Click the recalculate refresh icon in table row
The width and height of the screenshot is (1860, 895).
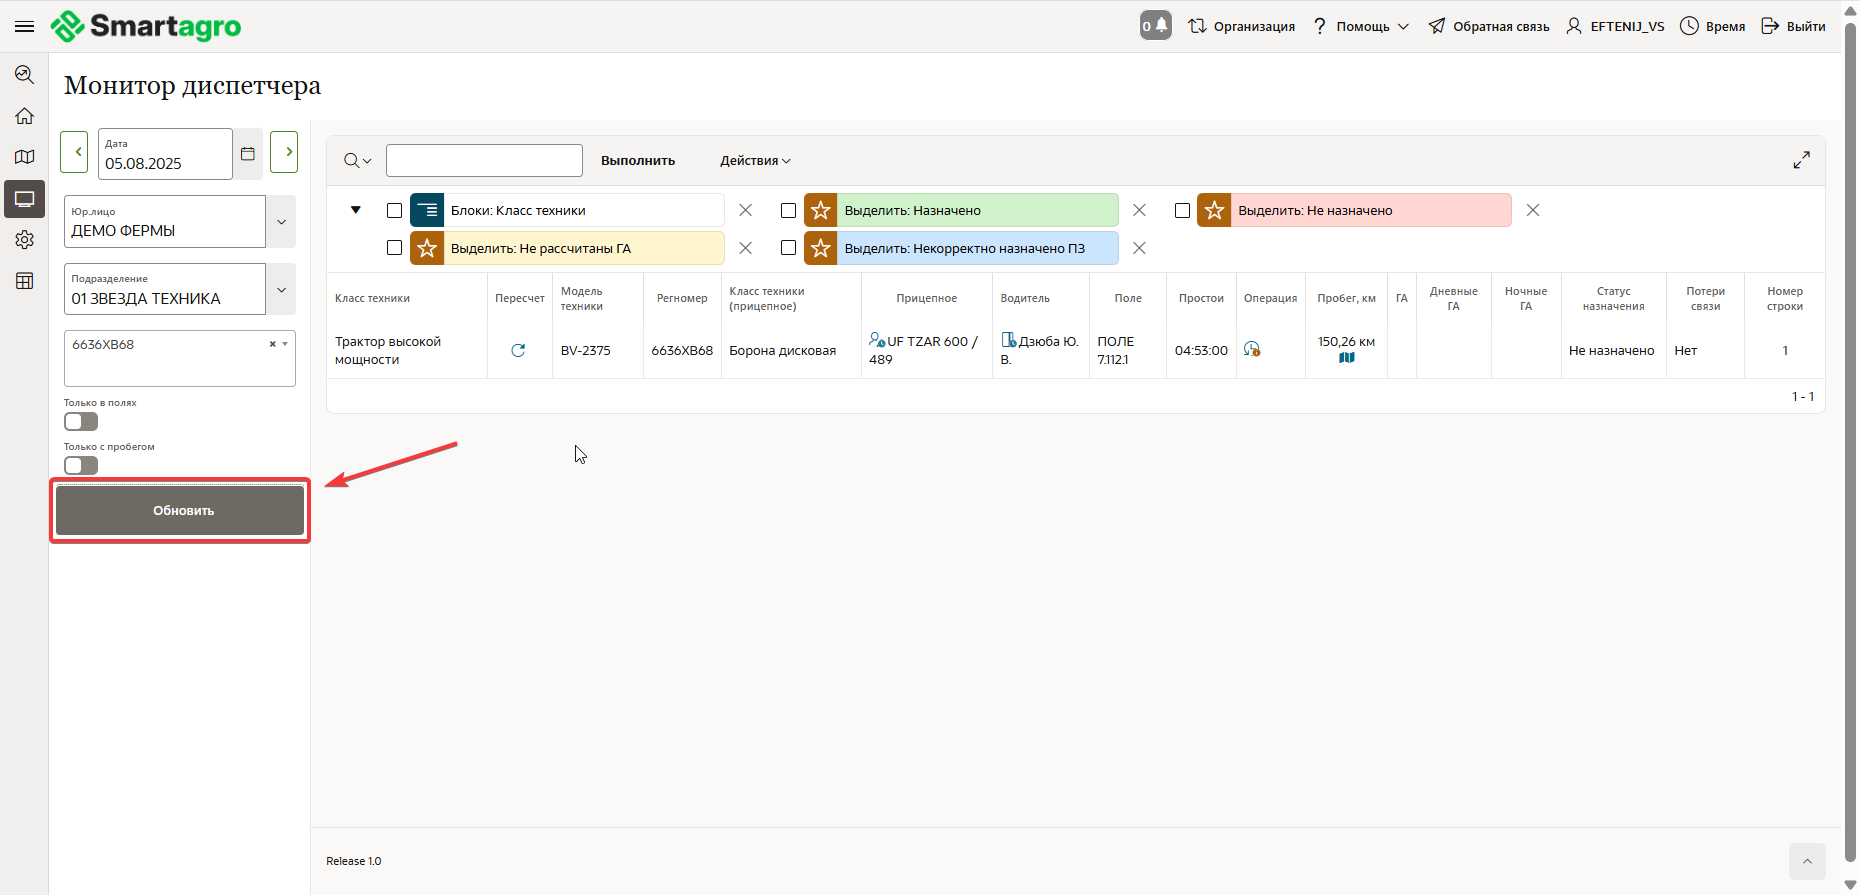click(x=518, y=350)
